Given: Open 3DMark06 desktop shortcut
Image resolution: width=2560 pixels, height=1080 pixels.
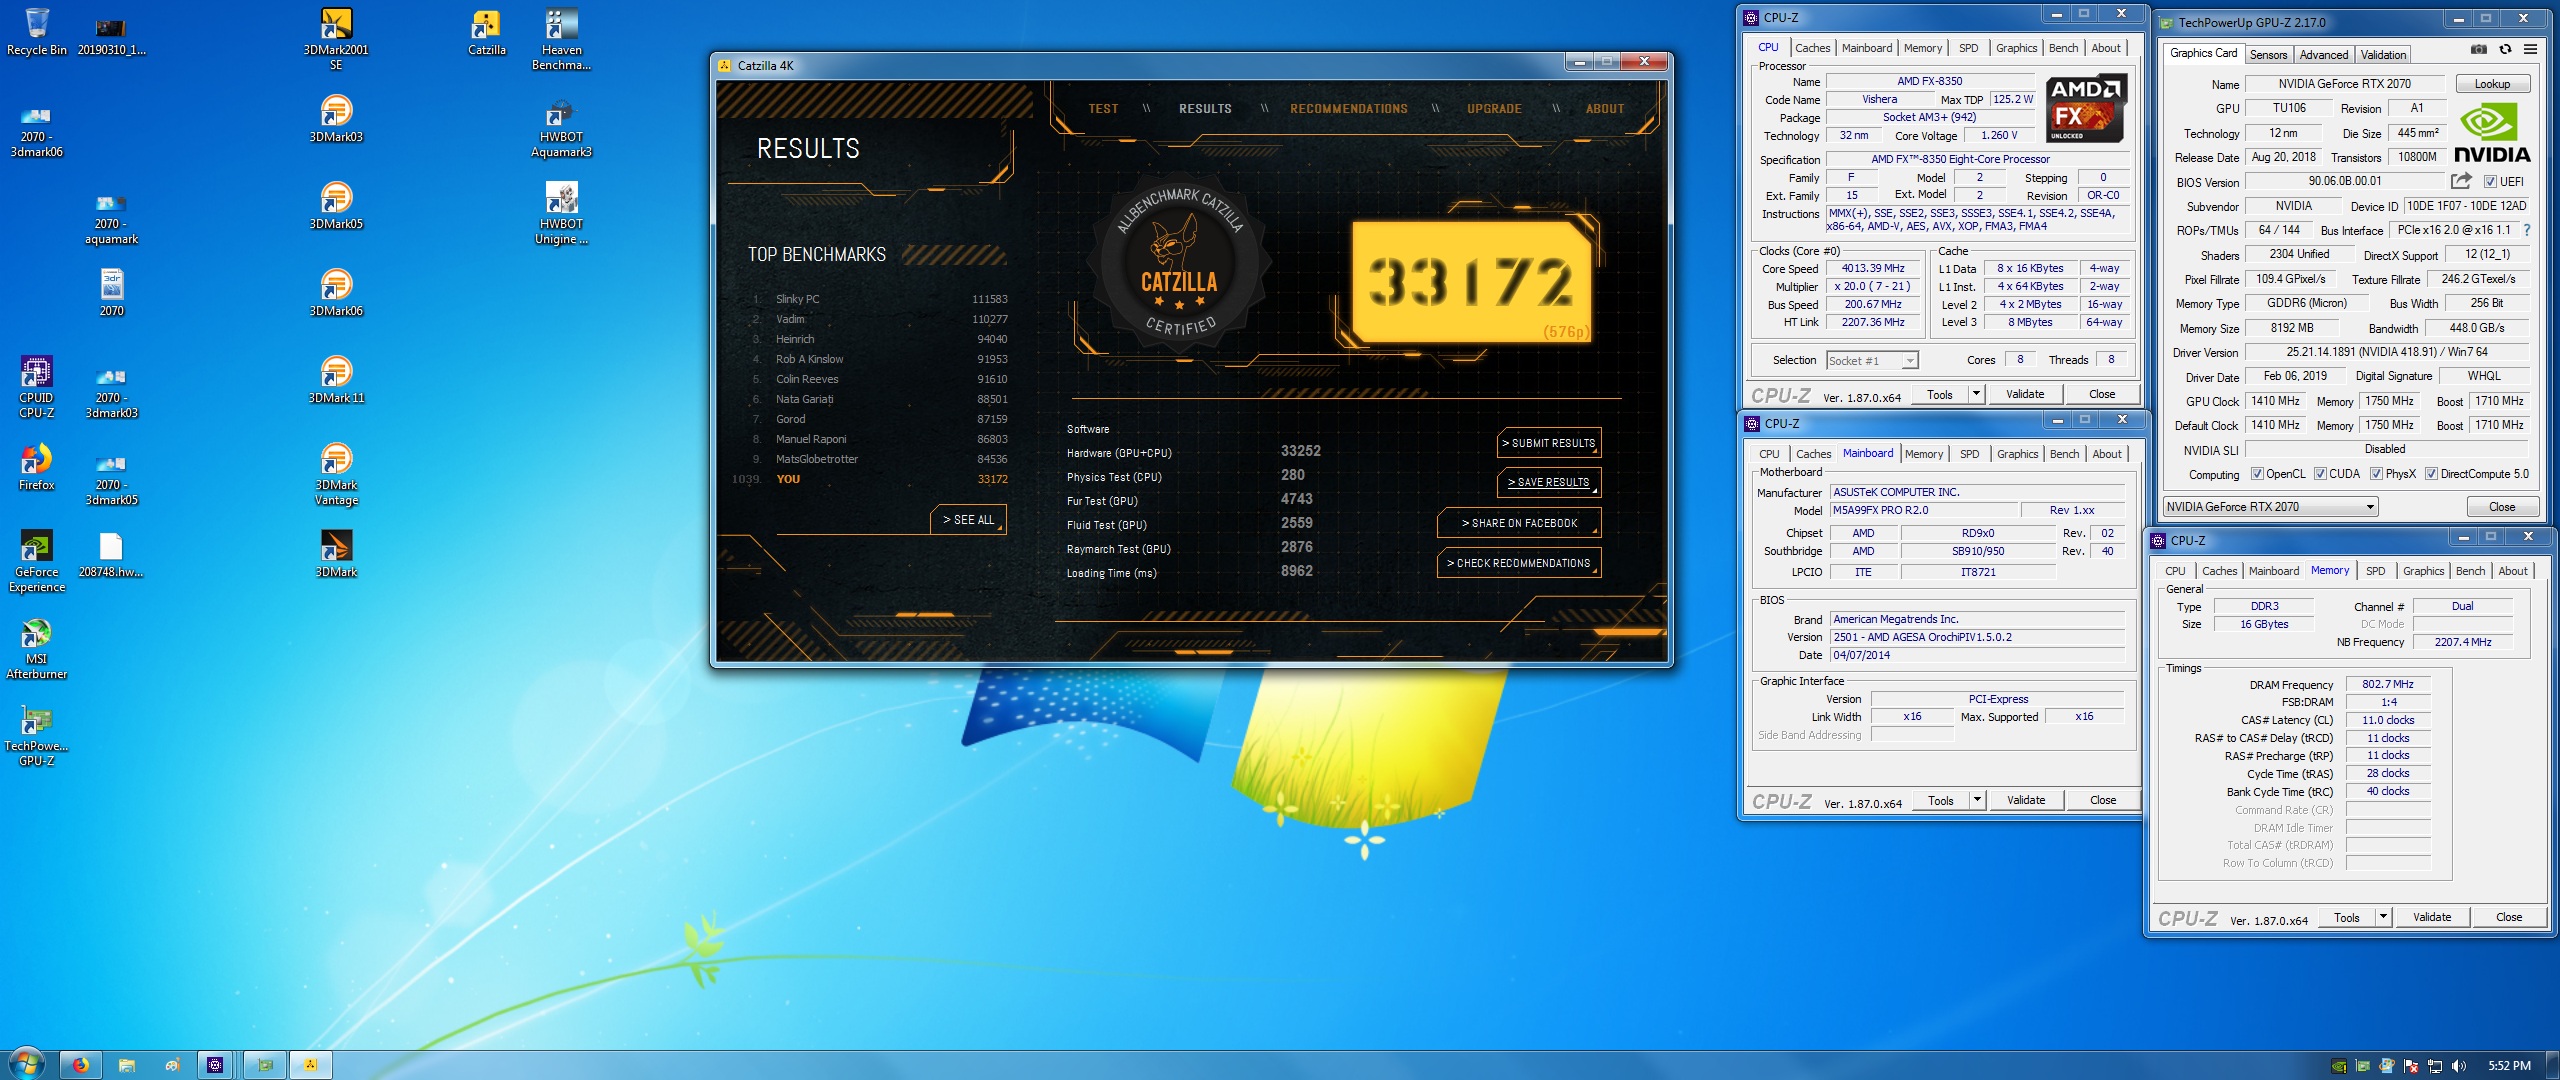Looking at the screenshot, I should tap(336, 293).
